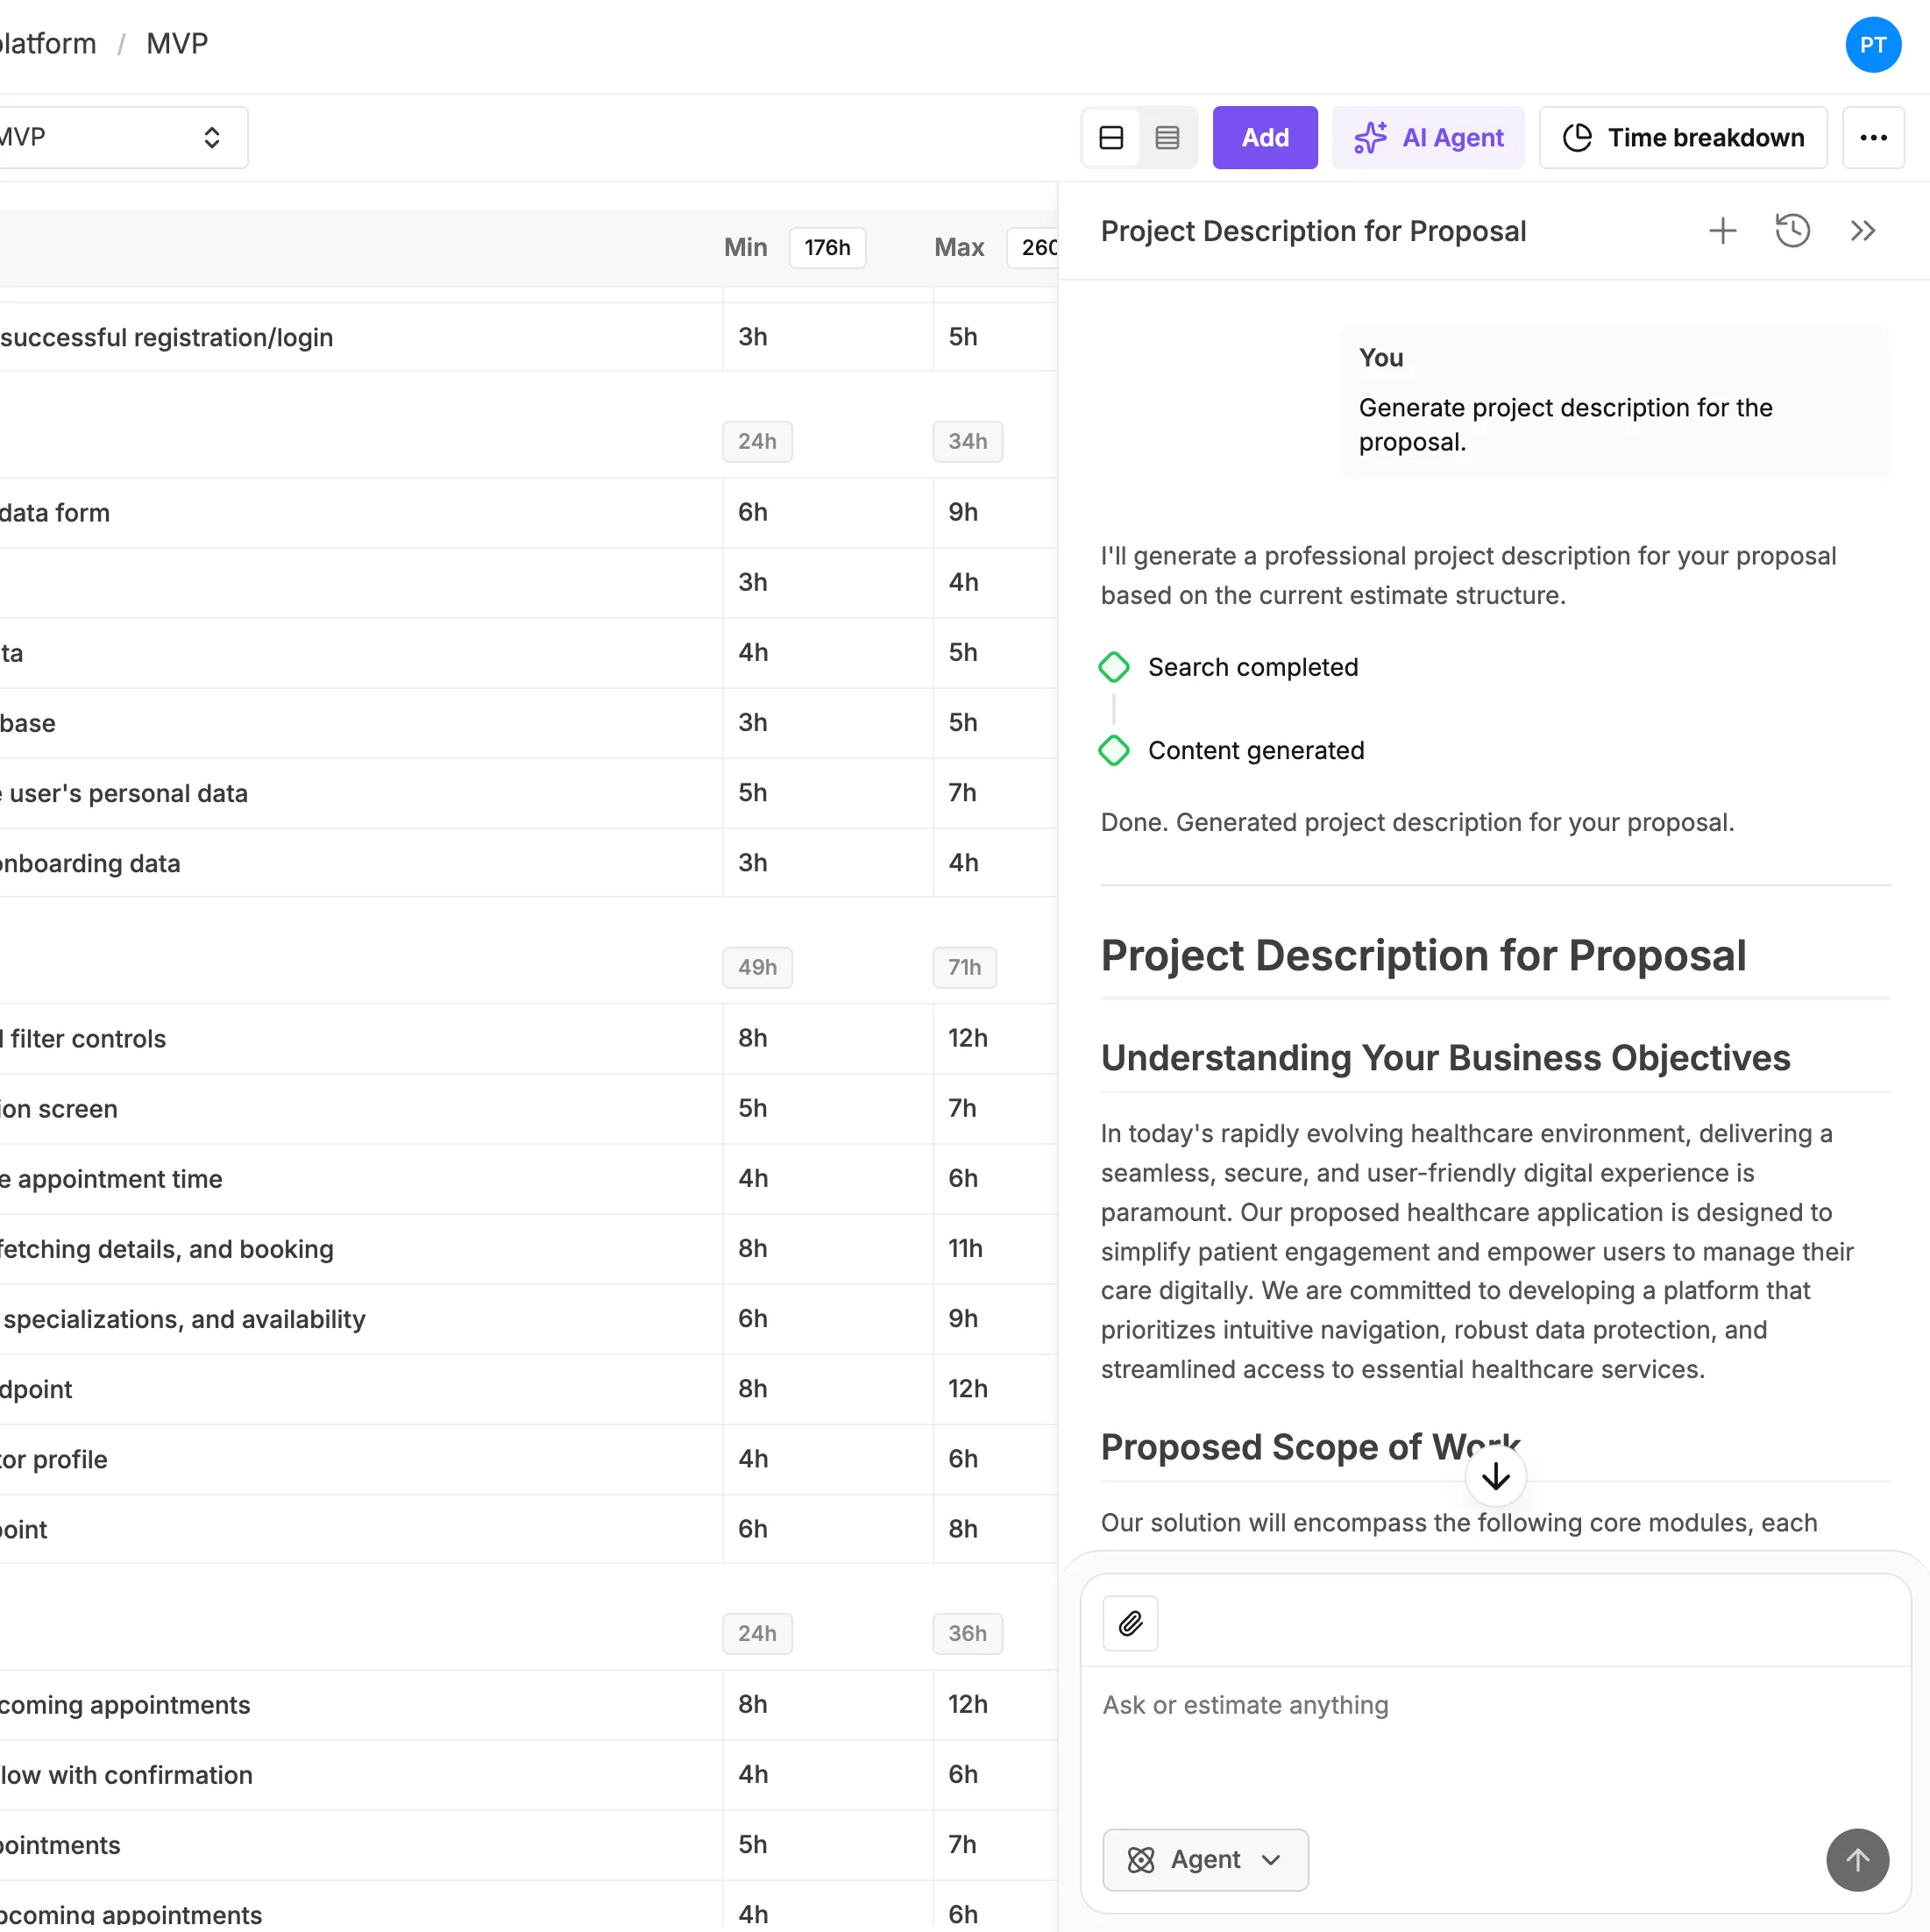Open the Time breakdown view
The image size is (1930, 1932).
pos(1683,138)
